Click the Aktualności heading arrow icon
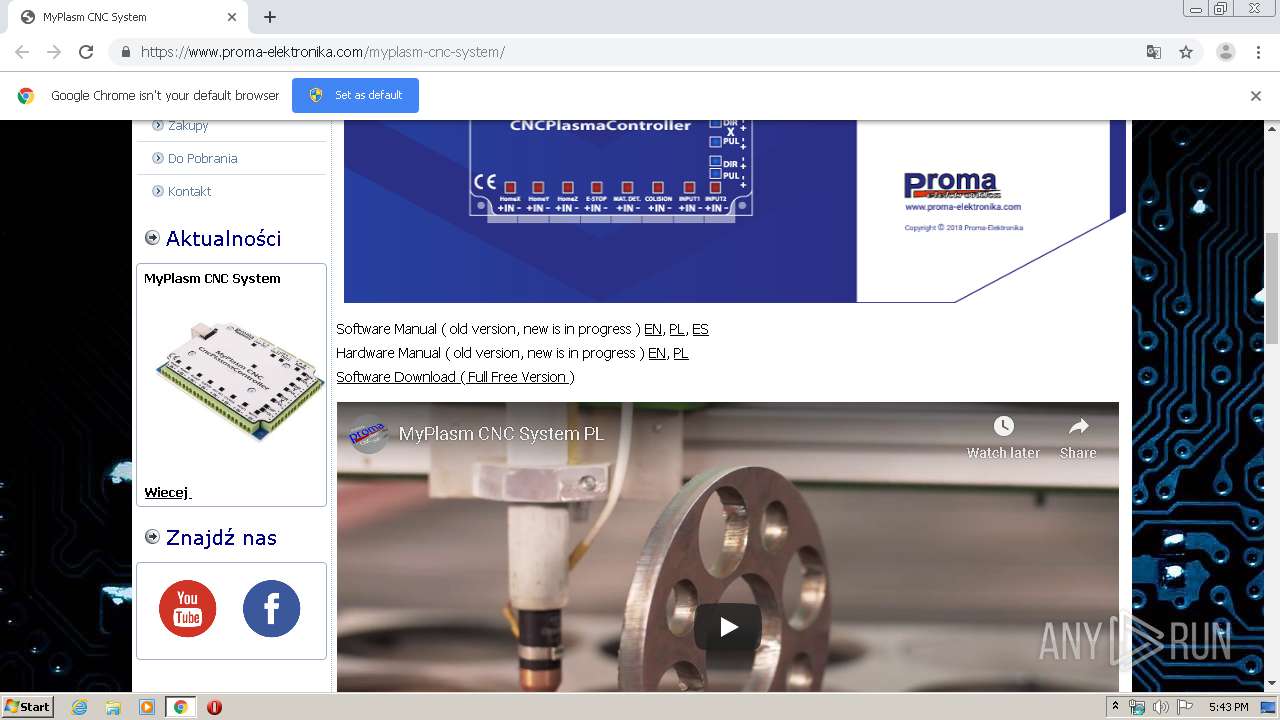 pos(152,238)
